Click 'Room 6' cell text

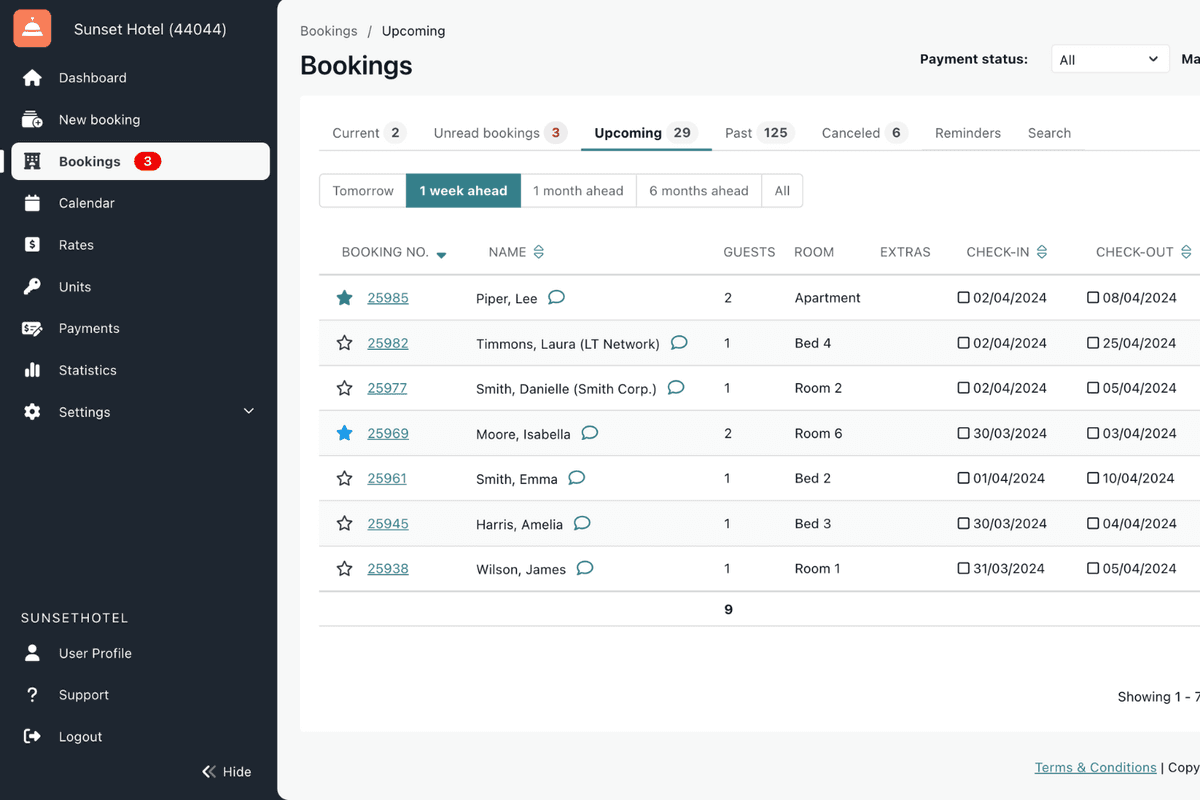click(x=819, y=433)
